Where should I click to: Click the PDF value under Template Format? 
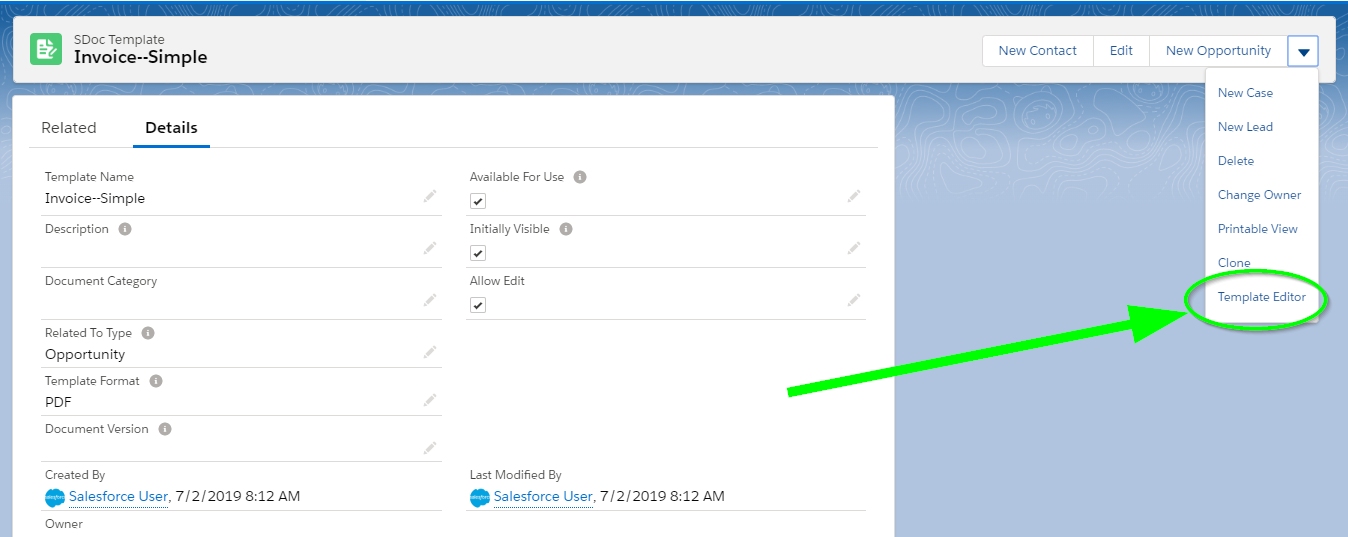click(x=58, y=402)
